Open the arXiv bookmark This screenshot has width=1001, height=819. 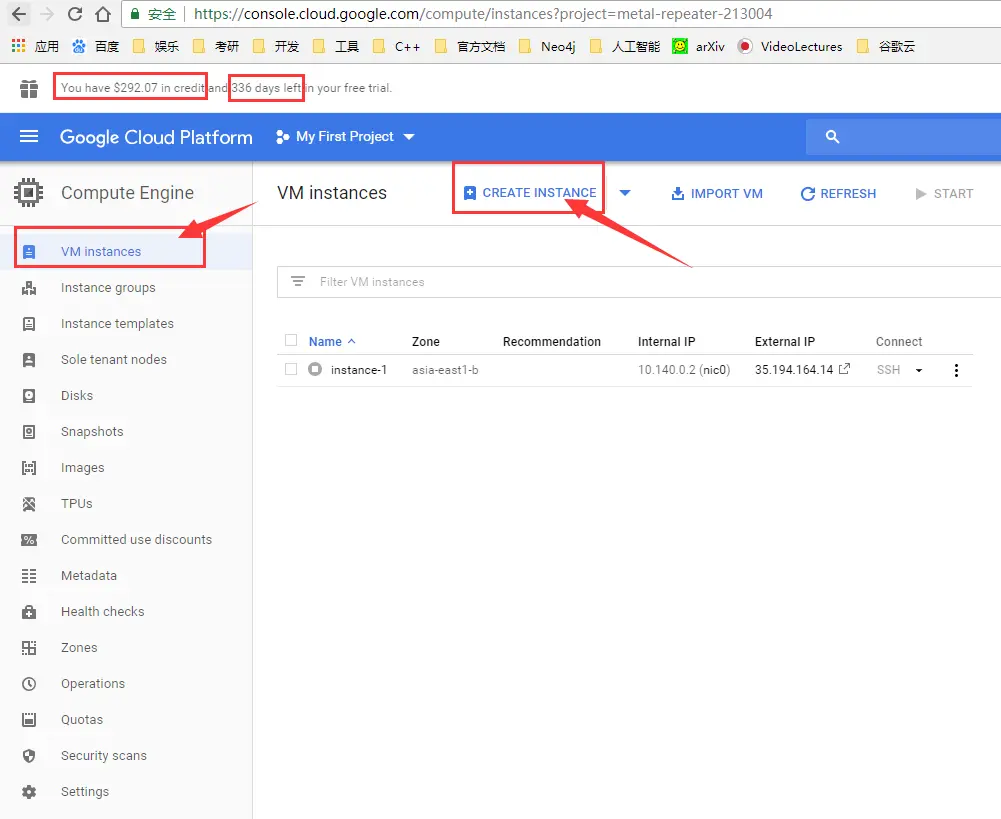click(x=698, y=47)
